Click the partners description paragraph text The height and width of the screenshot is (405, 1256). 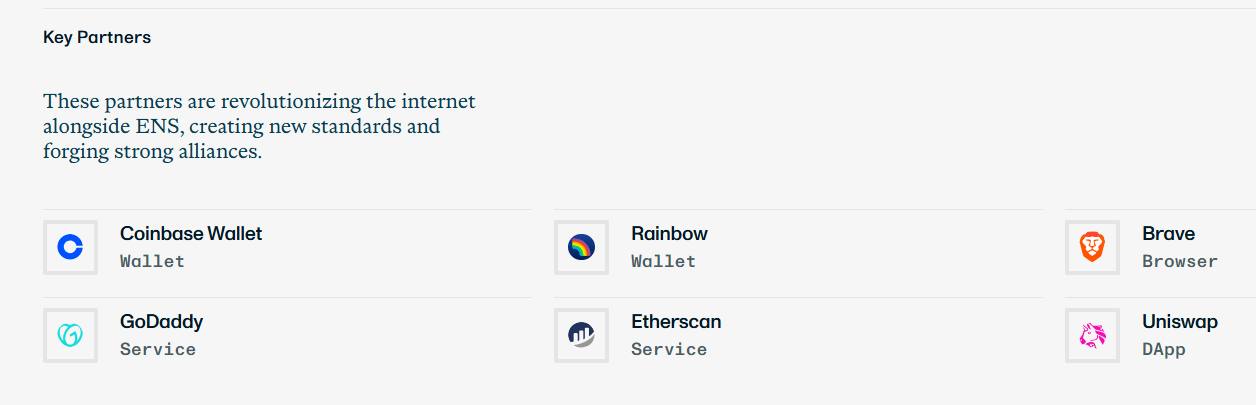[x=260, y=127]
